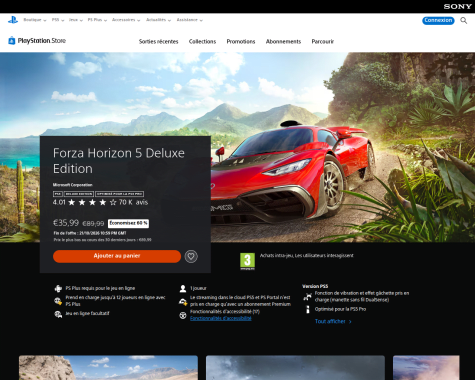Expand the Boutique dropdown menu
Viewport: 475px width, 380px height.
pyautogui.click(x=35, y=20)
